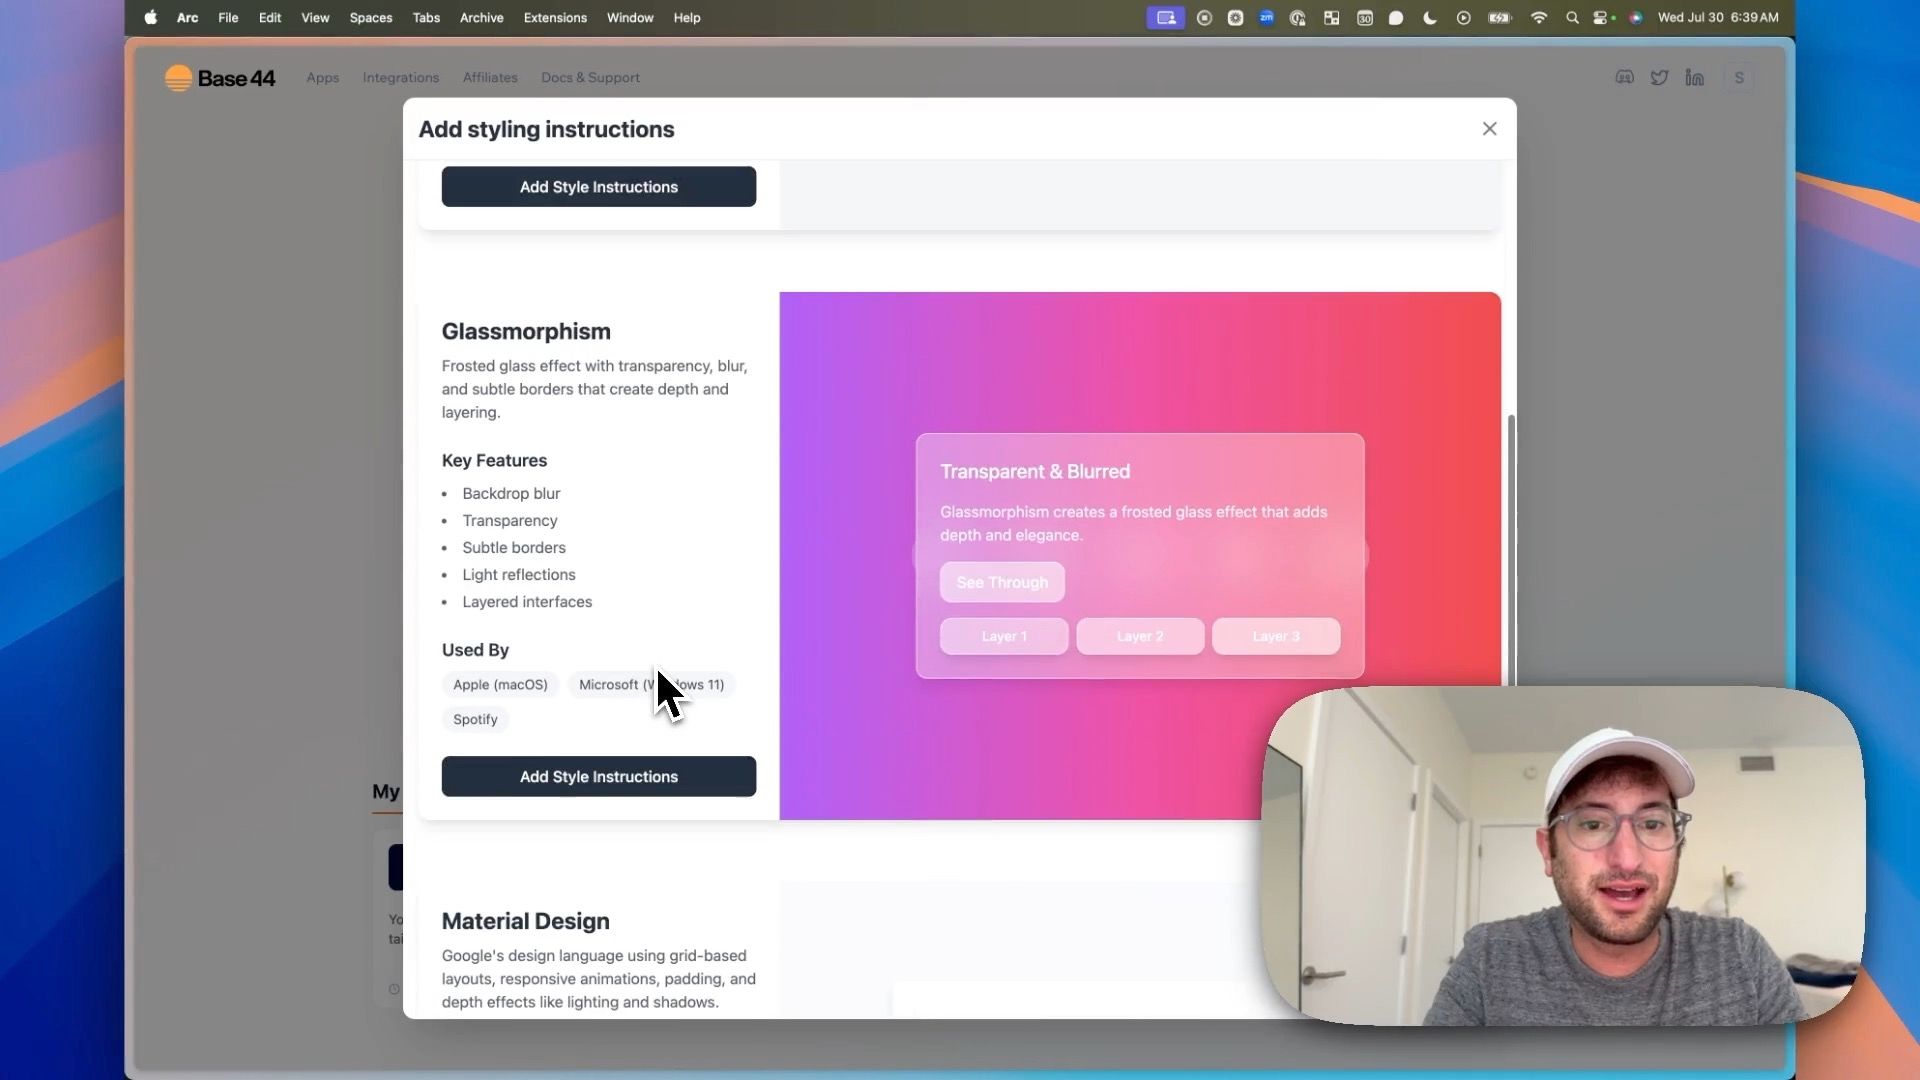Toggle the Do Not Disturb moon icon
1920x1080 pixels.
pos(1429,17)
